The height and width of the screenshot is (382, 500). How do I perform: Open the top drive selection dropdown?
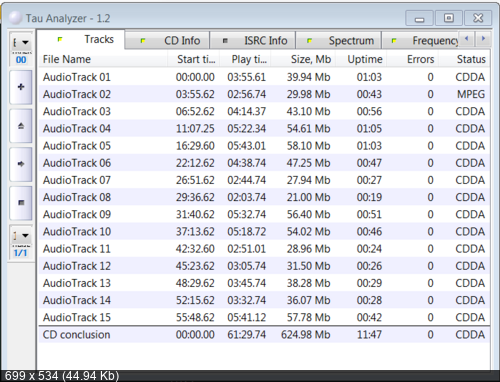[x=21, y=42]
